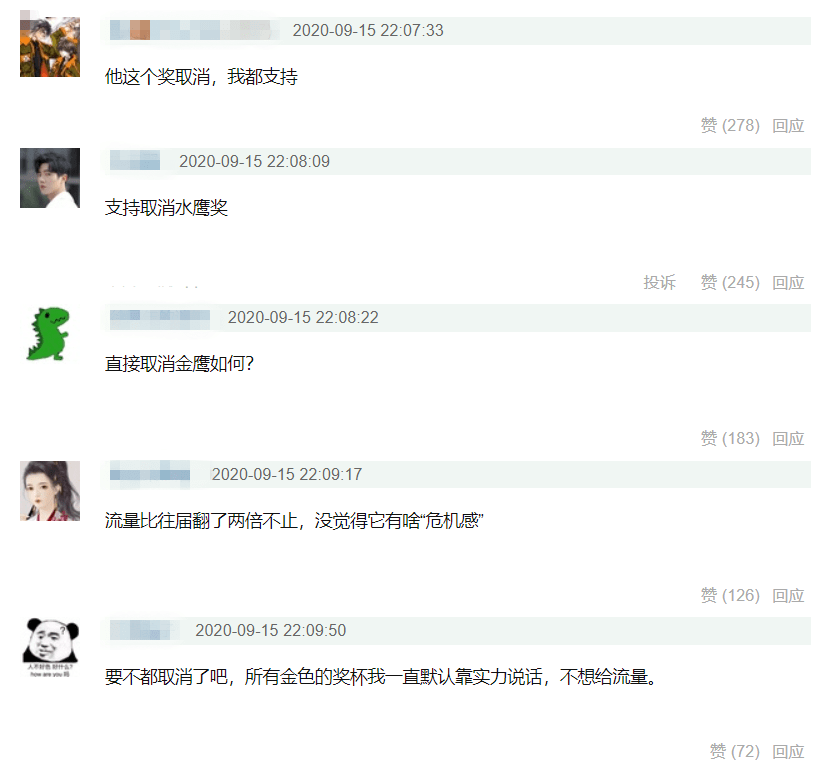
Task: Reply to the 直接取消金鹰如何 comment
Action: [x=788, y=438]
